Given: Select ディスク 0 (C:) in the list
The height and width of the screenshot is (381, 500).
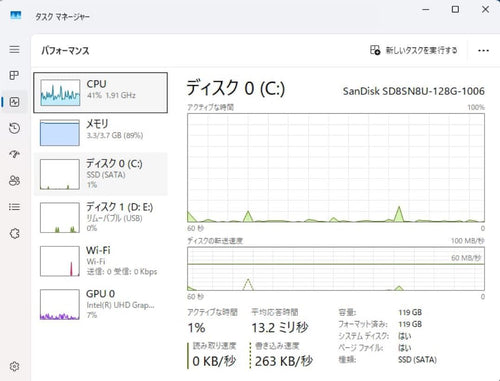Looking at the screenshot, I should click(x=100, y=174).
